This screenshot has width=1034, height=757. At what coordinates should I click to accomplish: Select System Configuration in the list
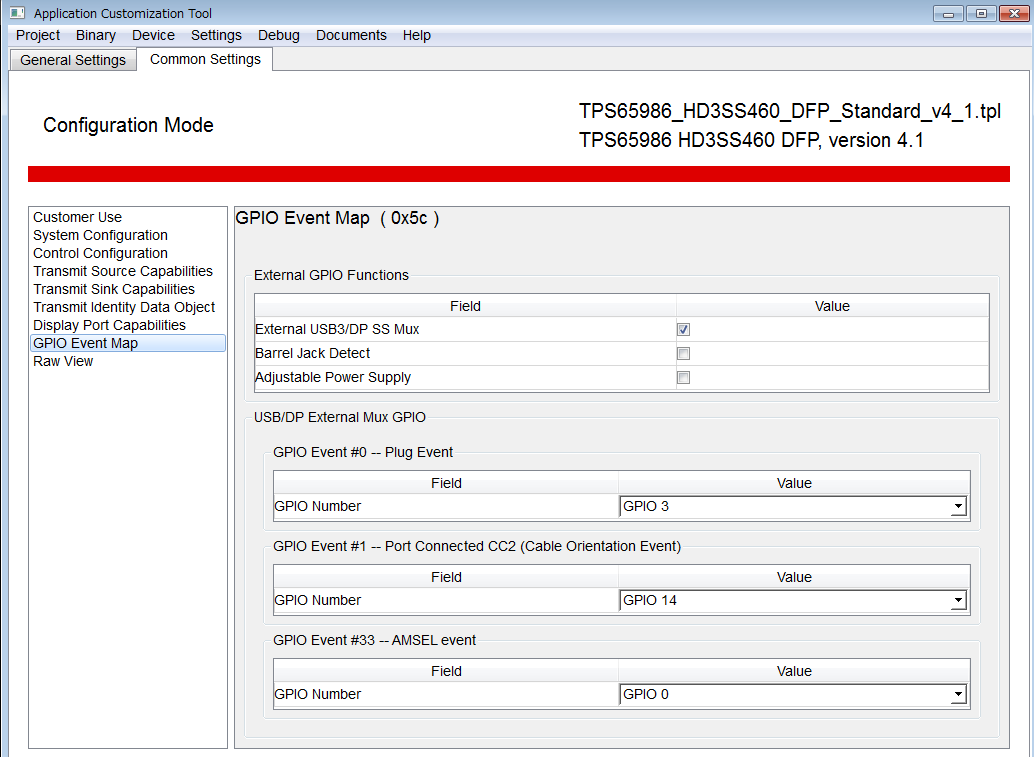100,235
